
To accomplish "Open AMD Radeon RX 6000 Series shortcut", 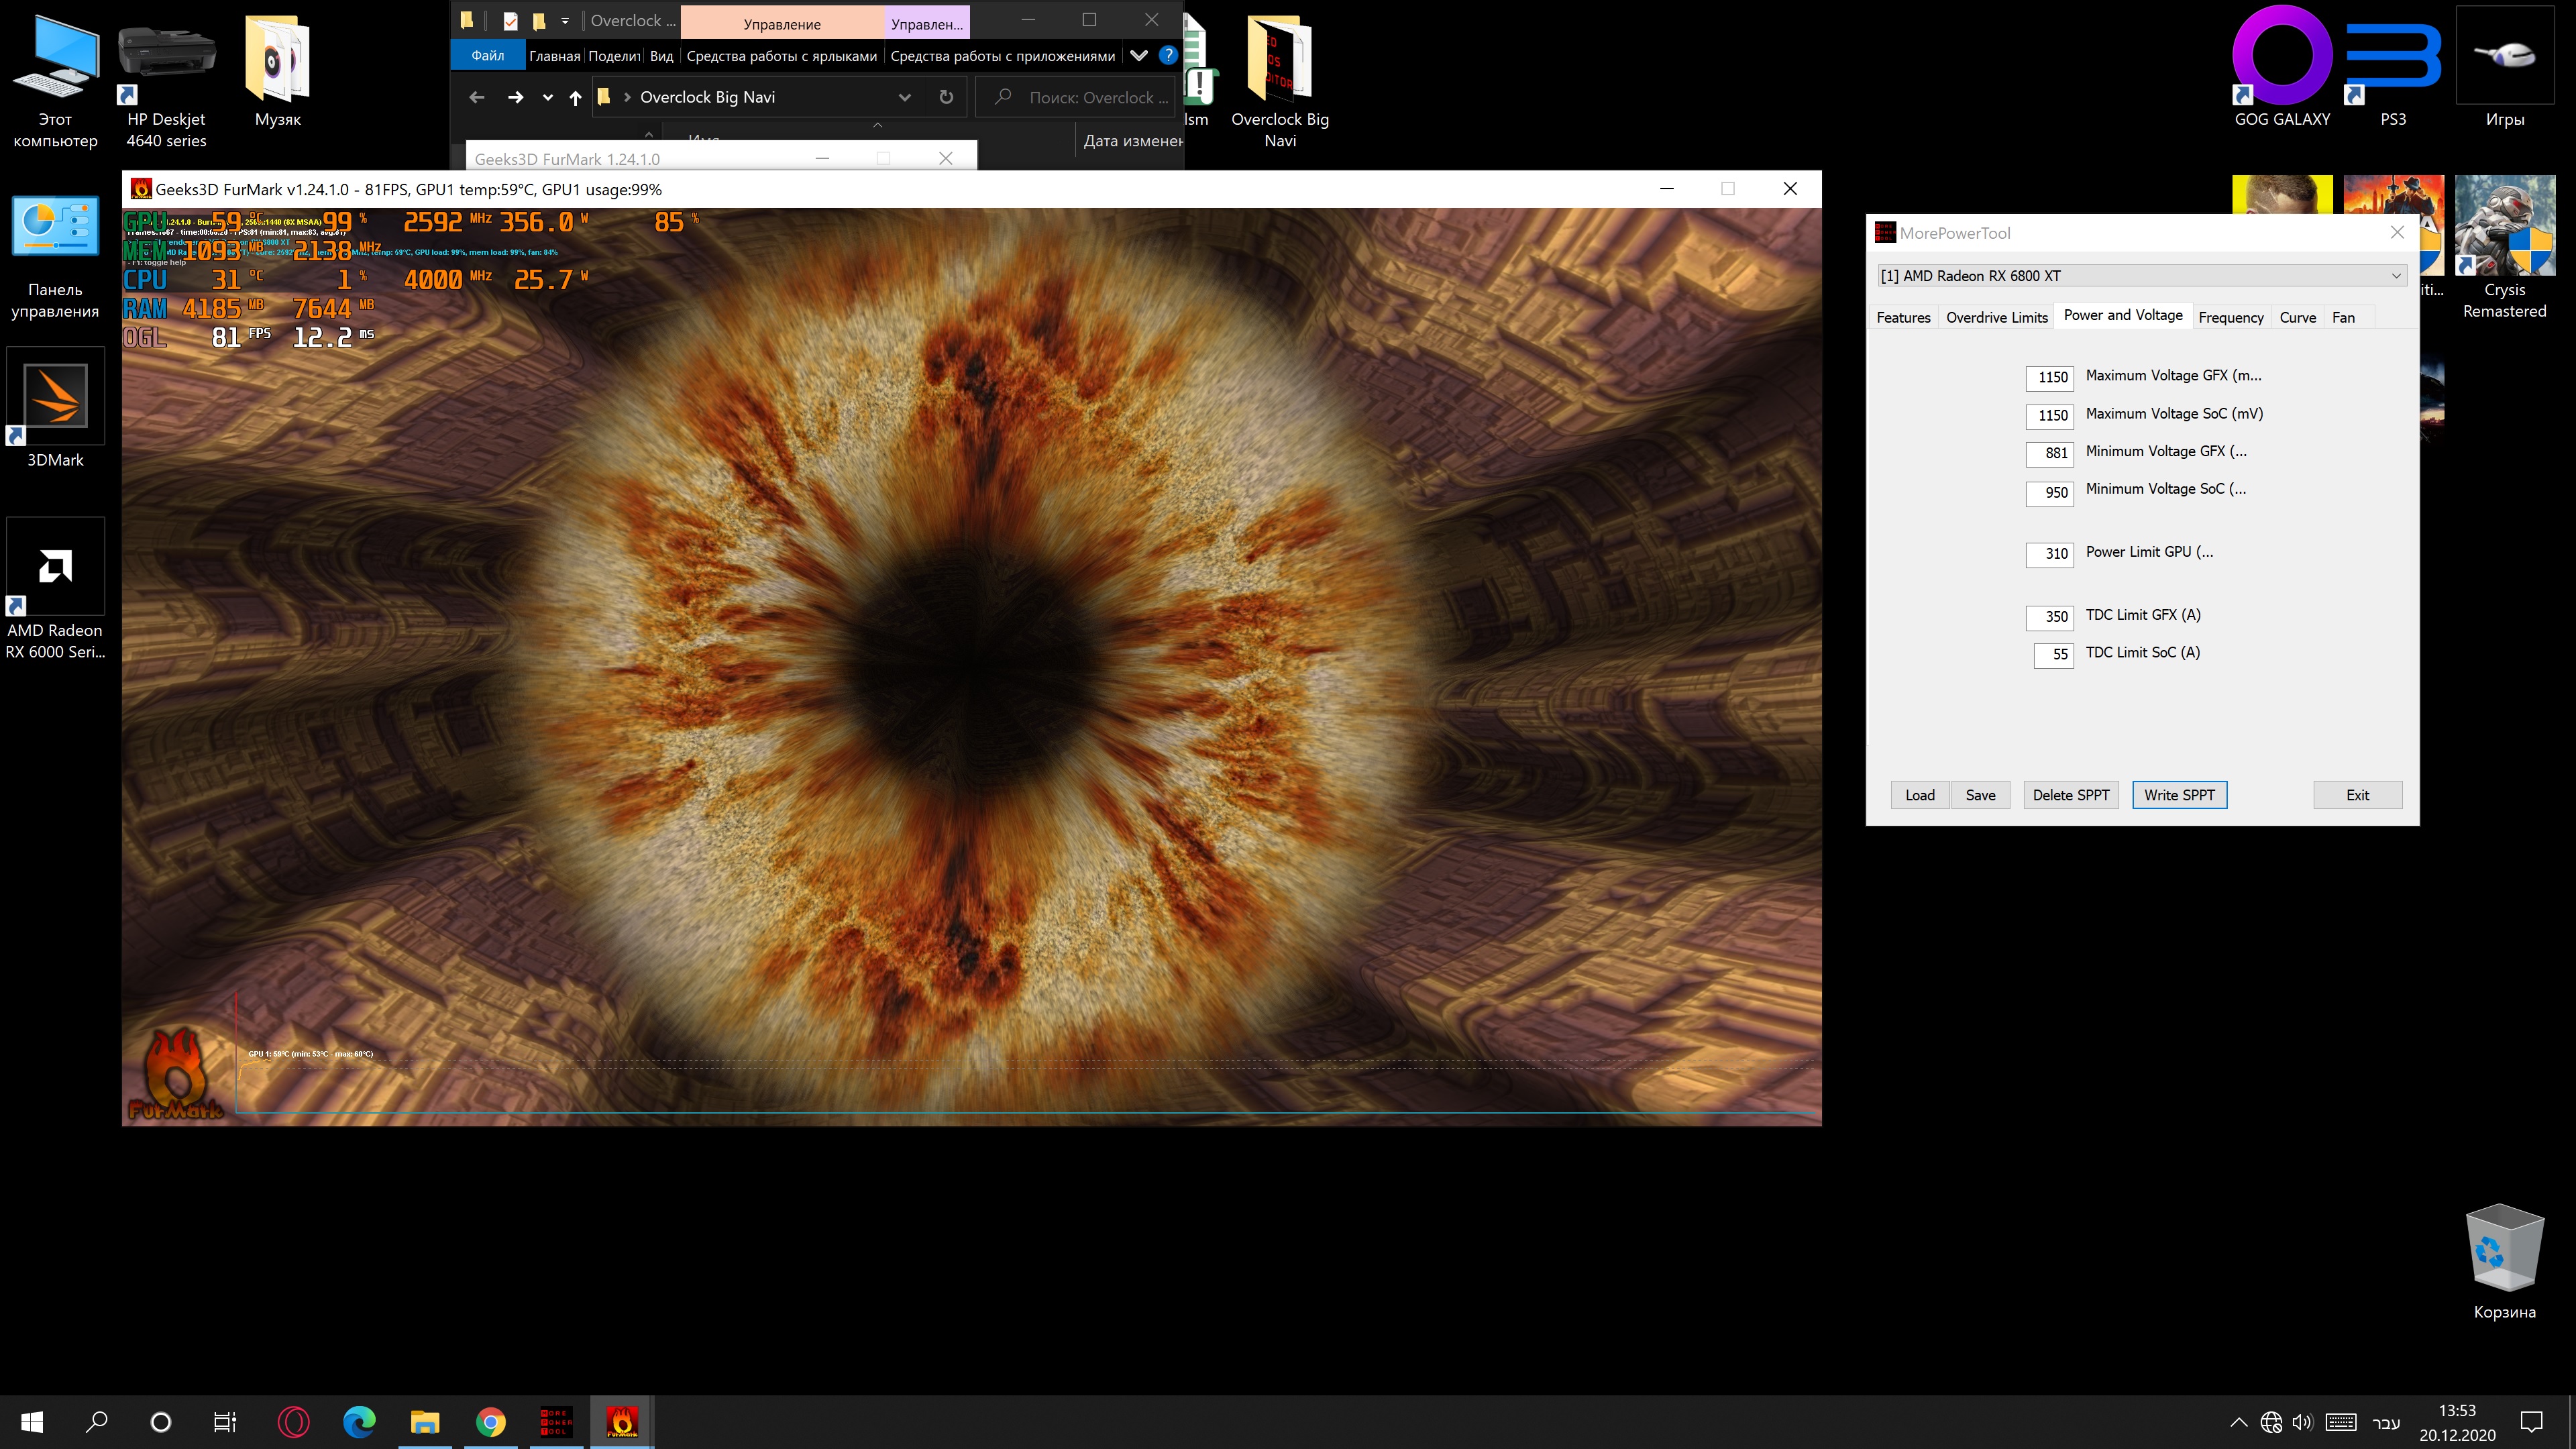I will point(55,567).
